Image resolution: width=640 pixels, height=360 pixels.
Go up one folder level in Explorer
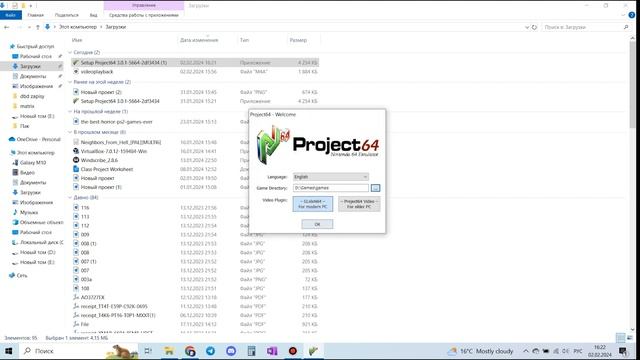click(38, 27)
